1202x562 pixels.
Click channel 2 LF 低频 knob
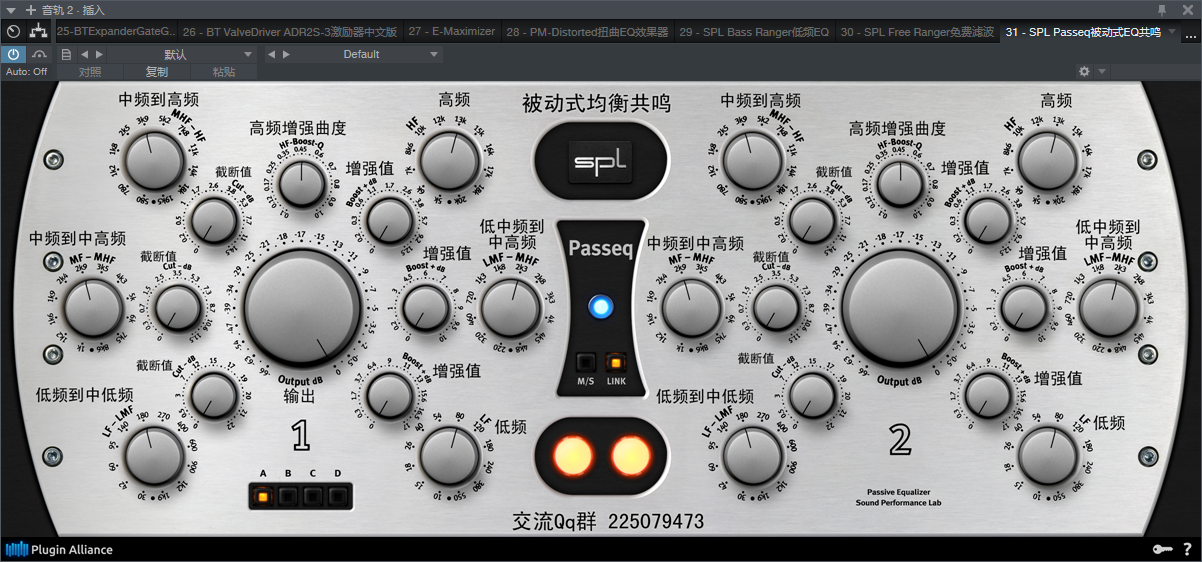[x=1048, y=456]
